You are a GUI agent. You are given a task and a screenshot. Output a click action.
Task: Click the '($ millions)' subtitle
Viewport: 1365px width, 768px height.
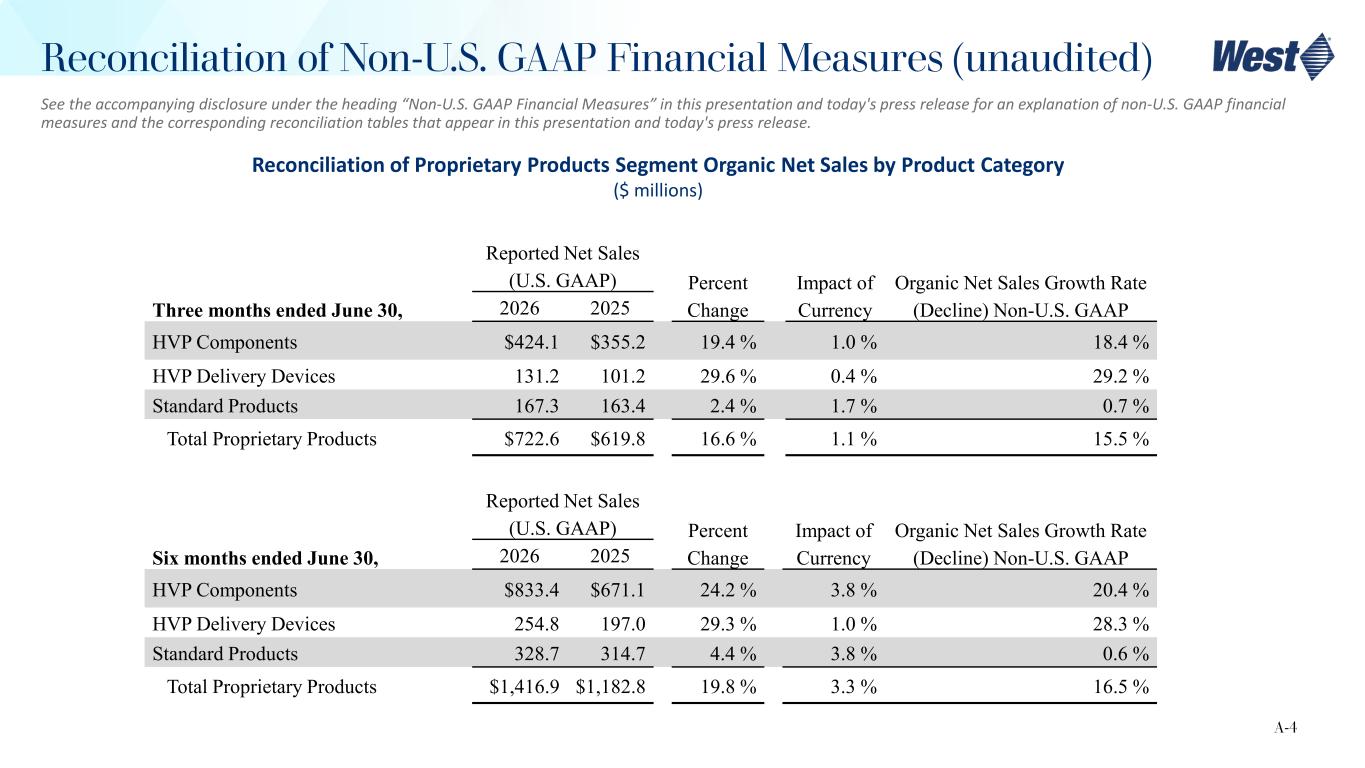tap(657, 190)
